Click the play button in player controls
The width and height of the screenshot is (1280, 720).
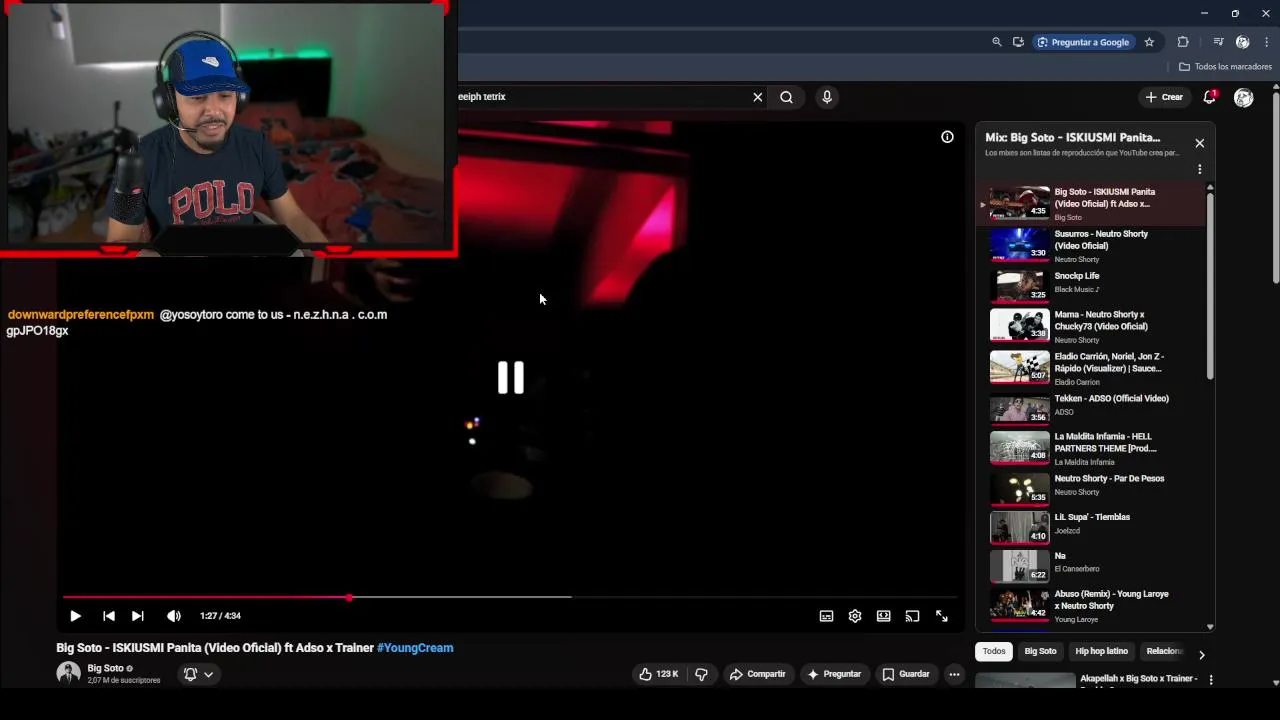(75, 616)
